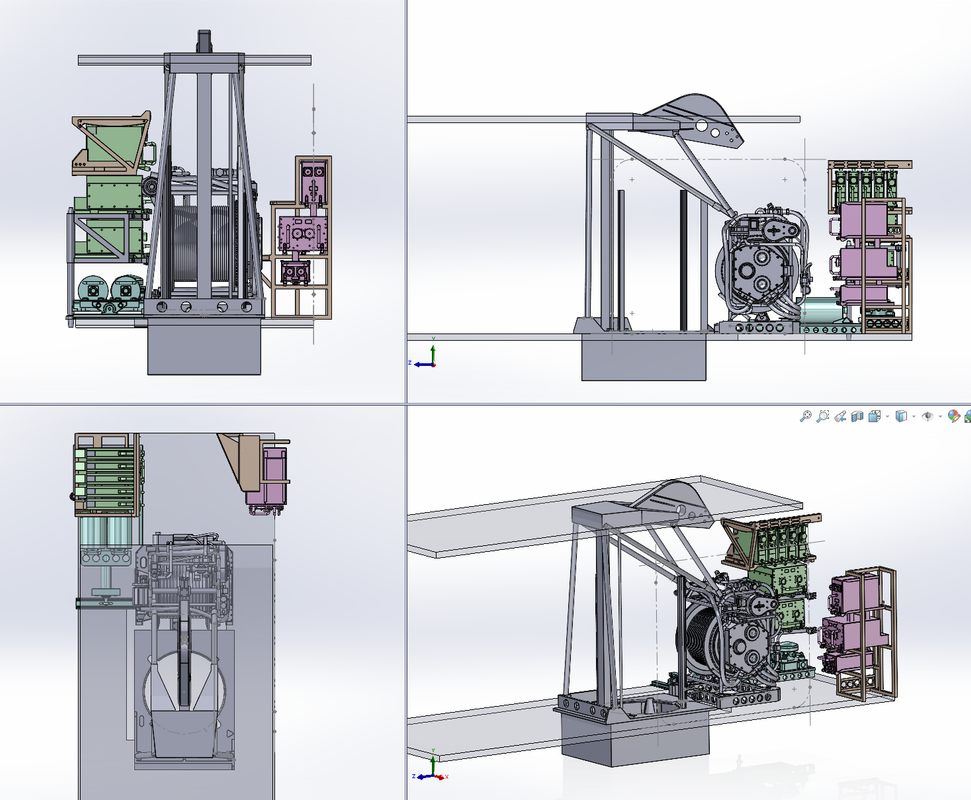Toggle the Section View tool
This screenshot has height=800, width=971.
coord(857,416)
